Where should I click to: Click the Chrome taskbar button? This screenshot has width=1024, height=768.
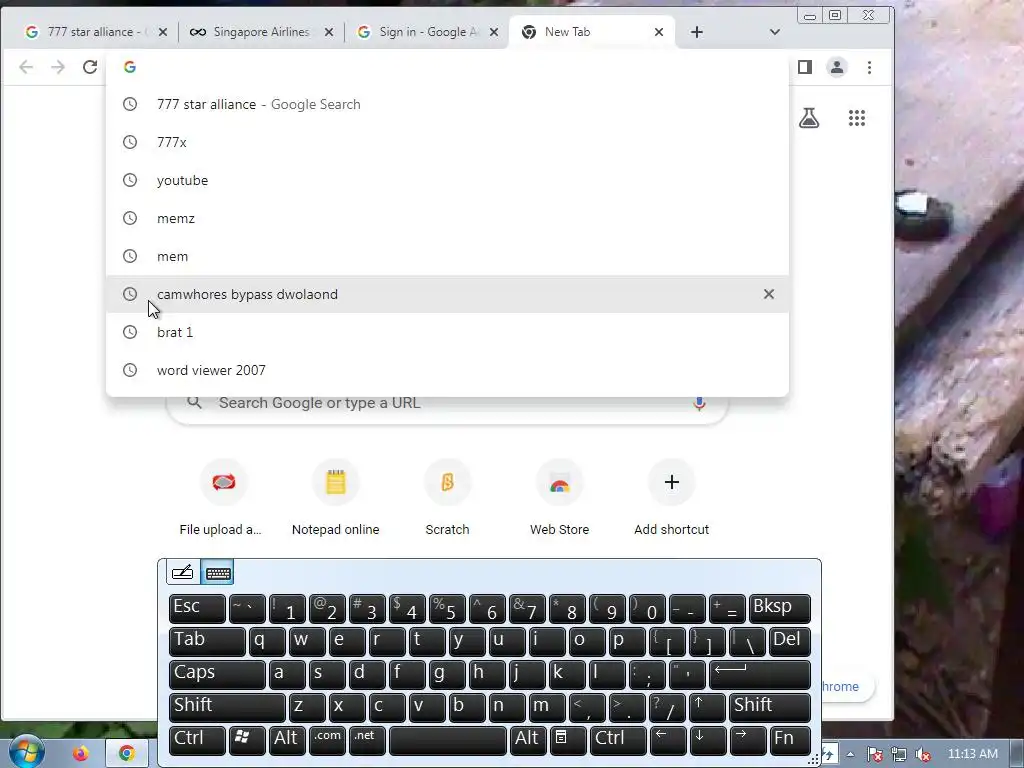127,754
